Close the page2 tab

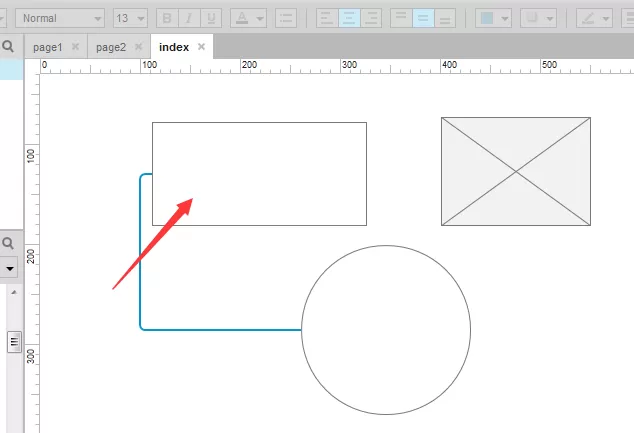click(x=138, y=47)
